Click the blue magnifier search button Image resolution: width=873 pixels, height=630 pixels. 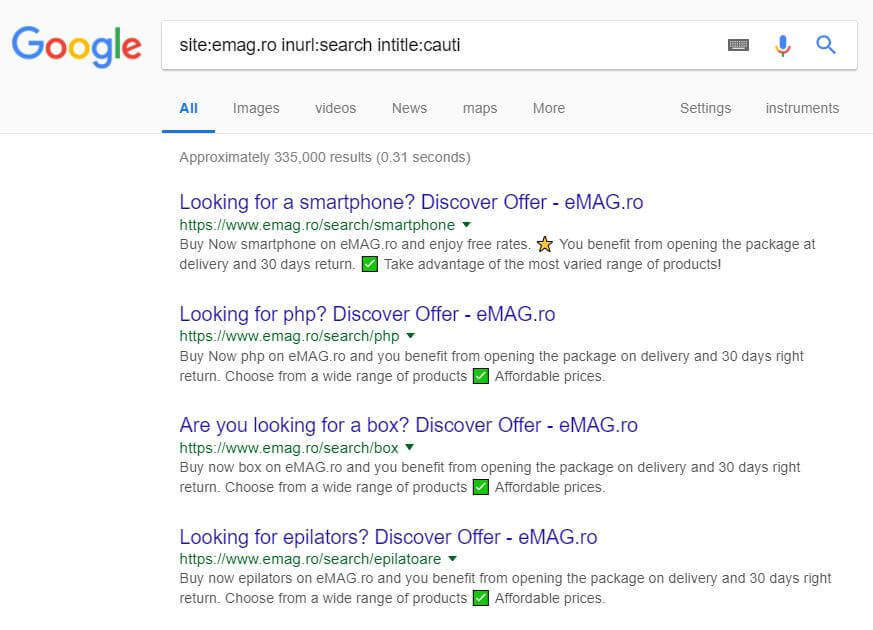click(x=826, y=45)
